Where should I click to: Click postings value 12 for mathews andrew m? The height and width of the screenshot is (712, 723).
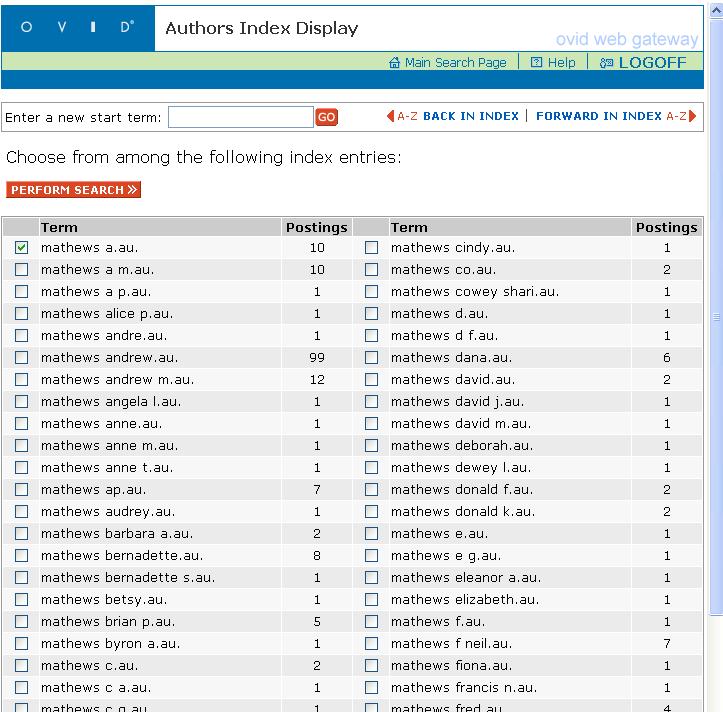click(x=317, y=380)
